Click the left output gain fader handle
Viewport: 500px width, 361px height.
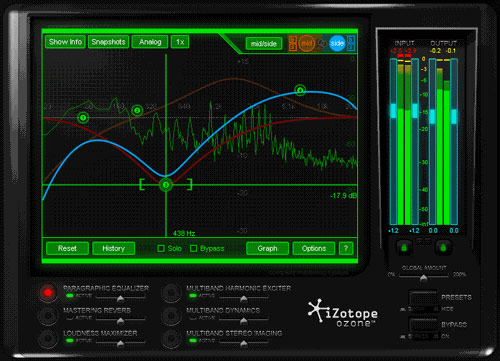tap(432, 117)
